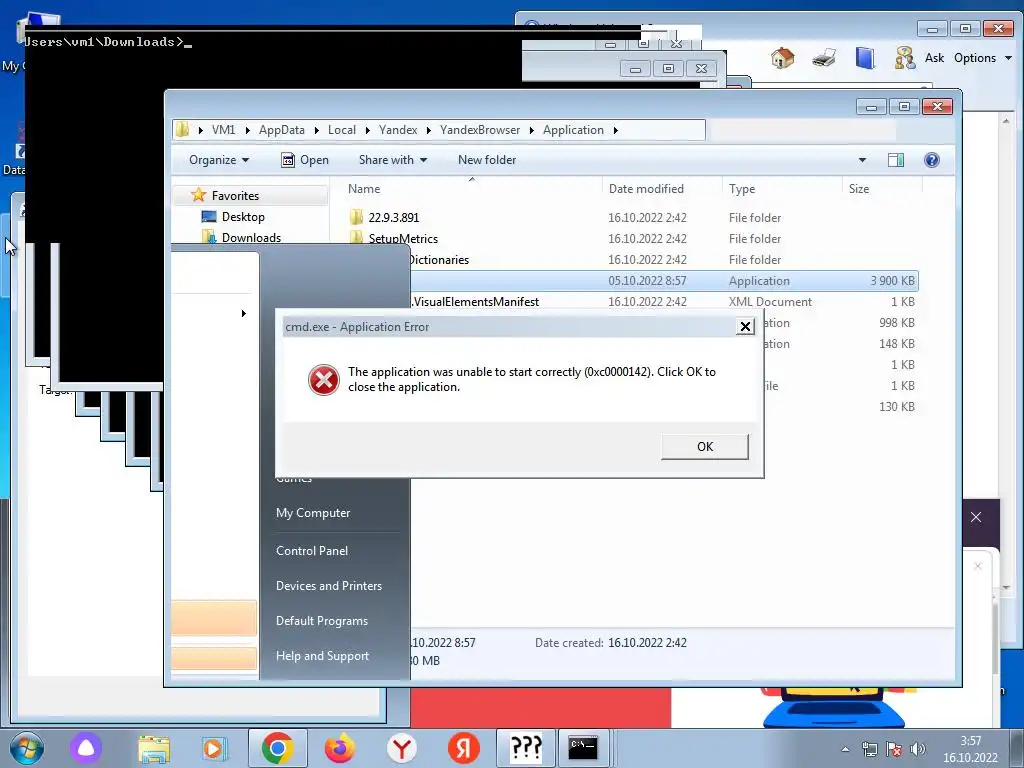
Task: Click Open in the Explorer toolbar
Action: pyautogui.click(x=305, y=160)
